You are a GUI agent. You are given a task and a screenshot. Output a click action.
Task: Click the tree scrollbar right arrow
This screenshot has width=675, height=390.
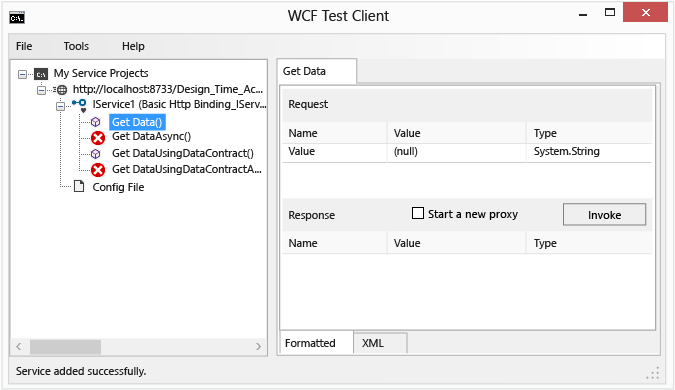258,347
